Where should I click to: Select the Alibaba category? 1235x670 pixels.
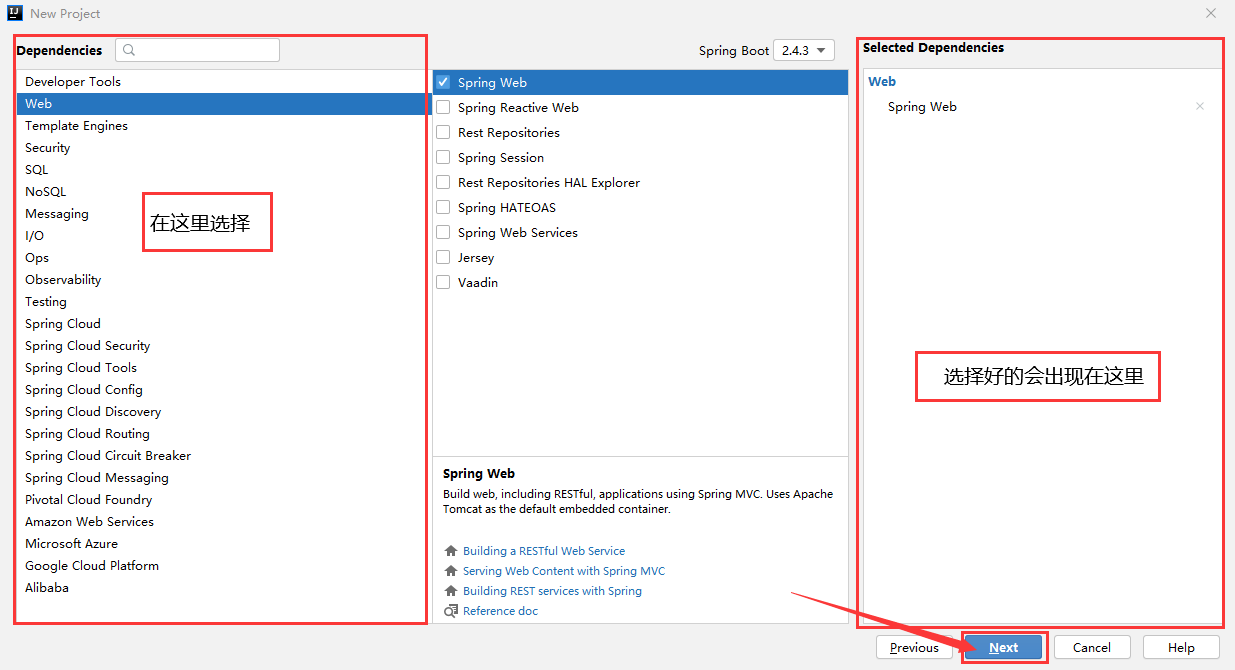tap(222, 588)
